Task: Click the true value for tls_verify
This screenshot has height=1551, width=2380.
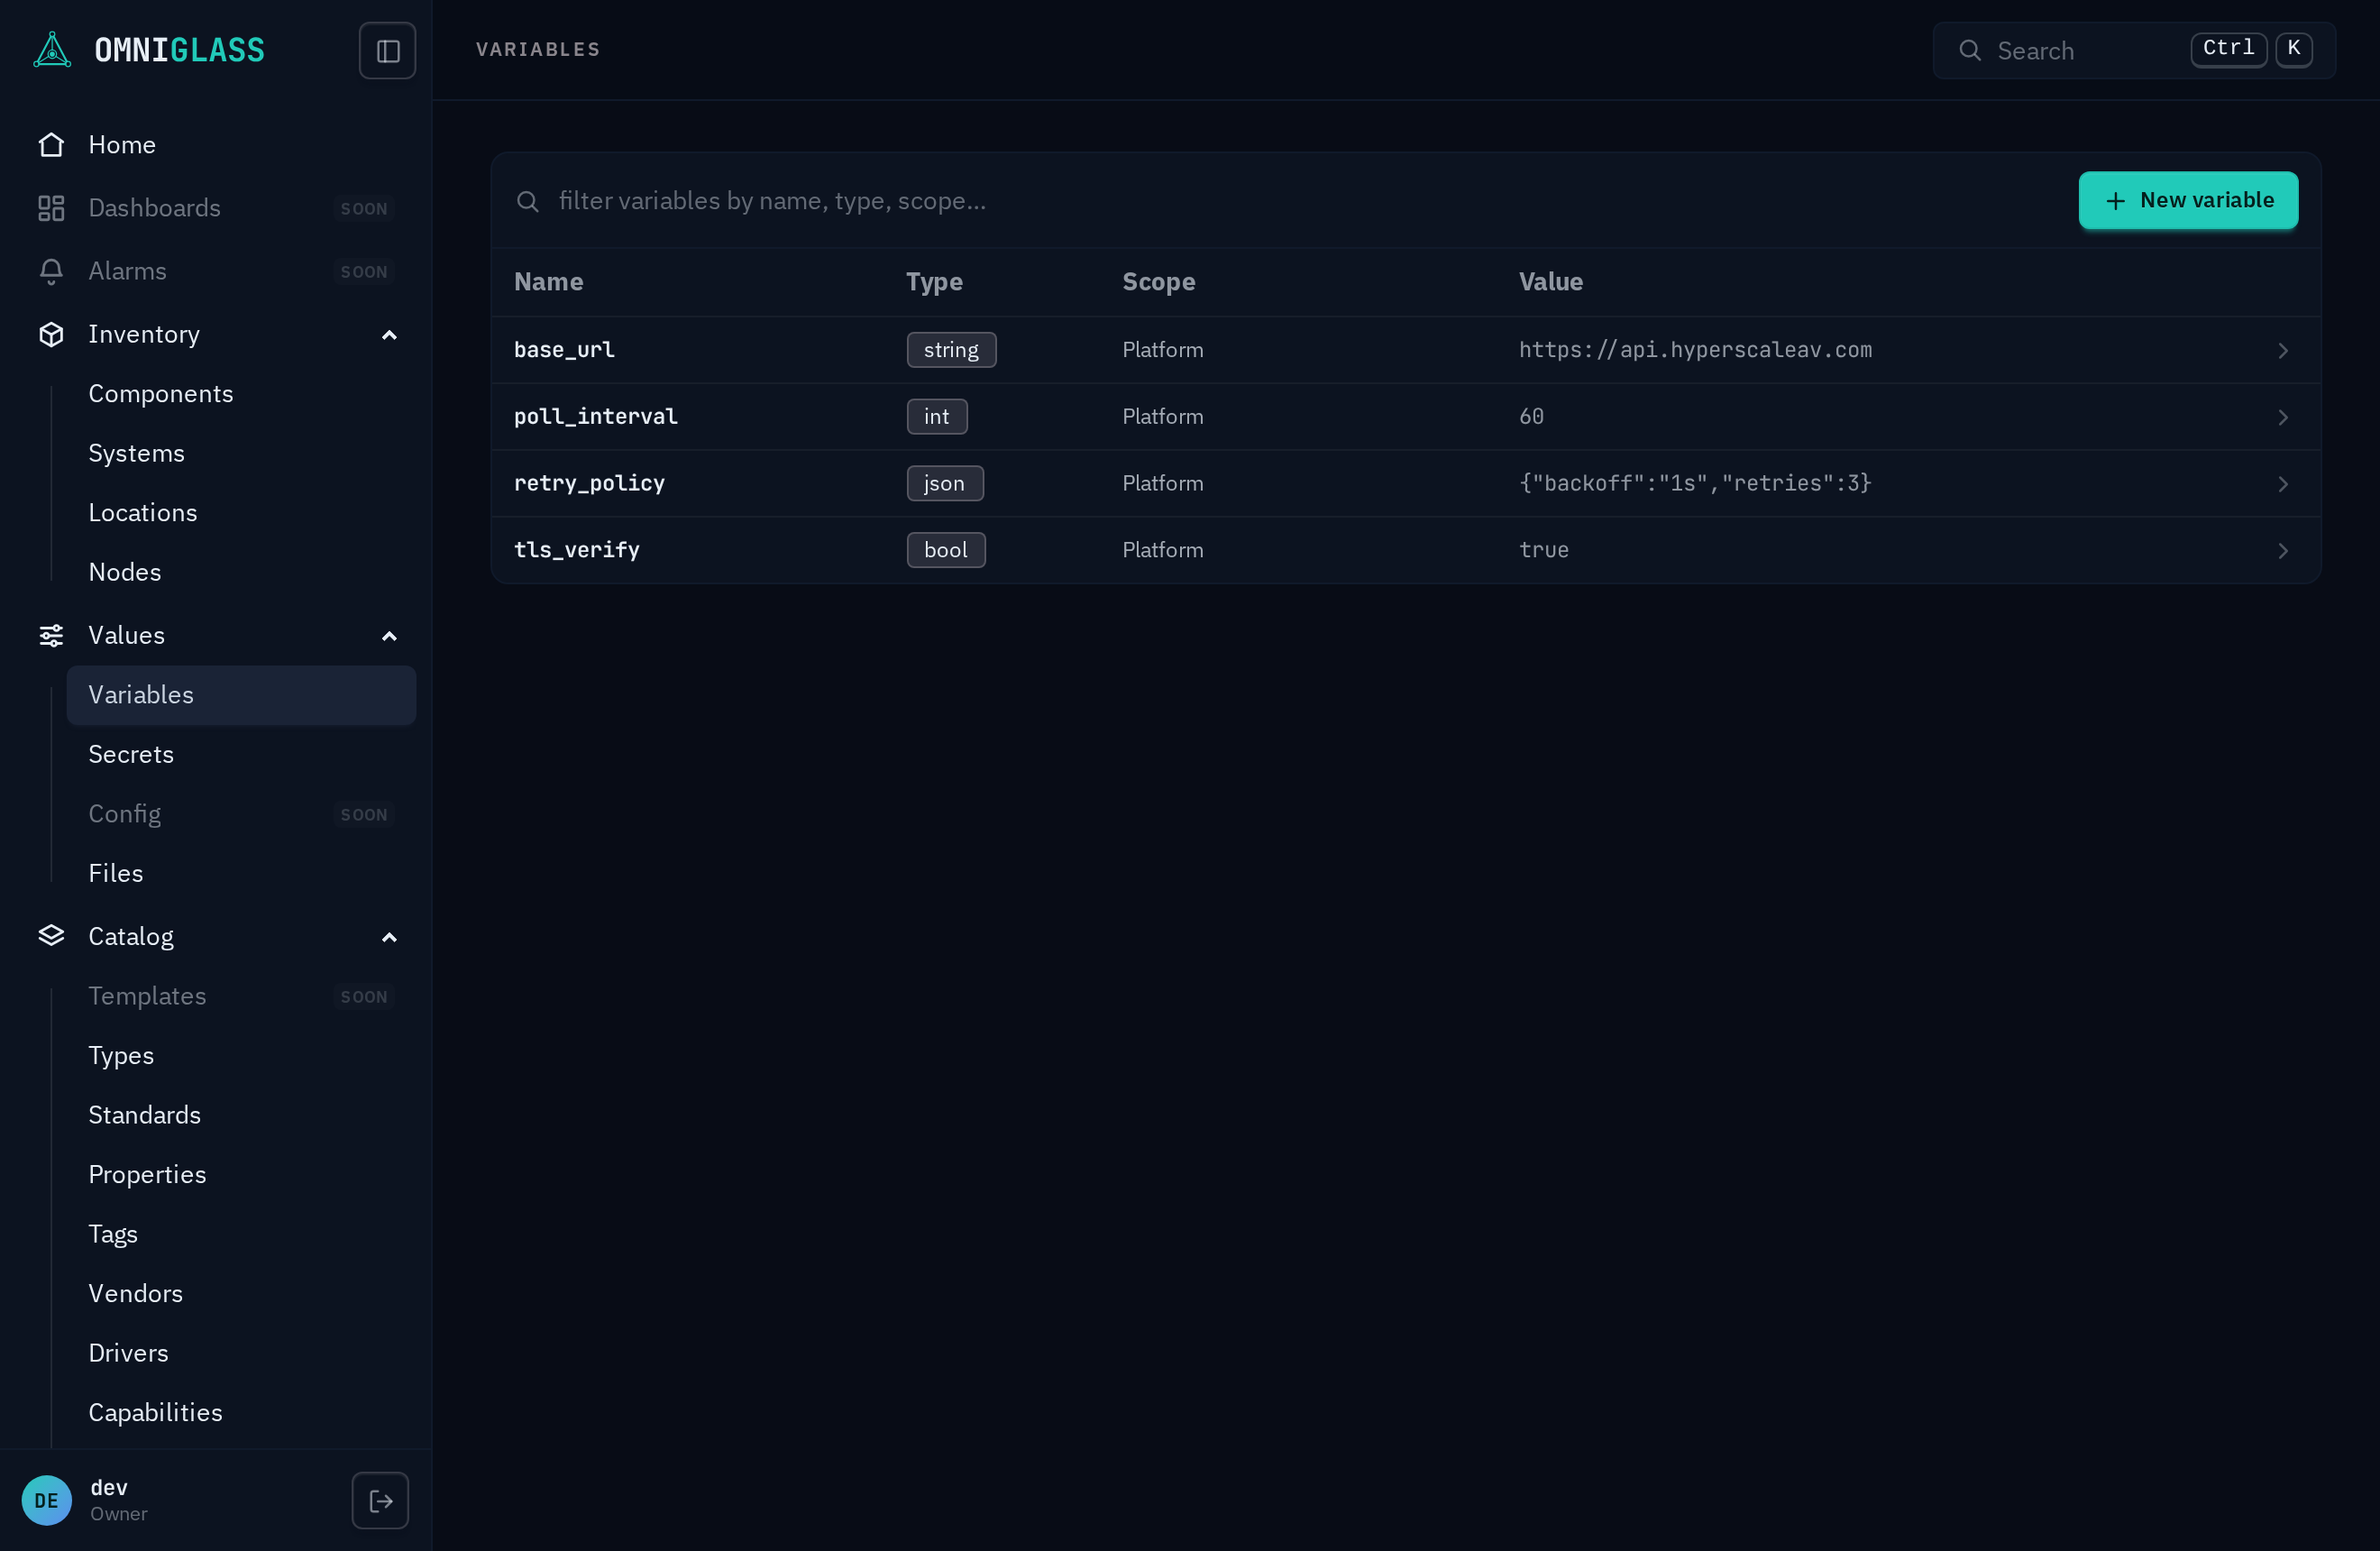Action: 1543,551
